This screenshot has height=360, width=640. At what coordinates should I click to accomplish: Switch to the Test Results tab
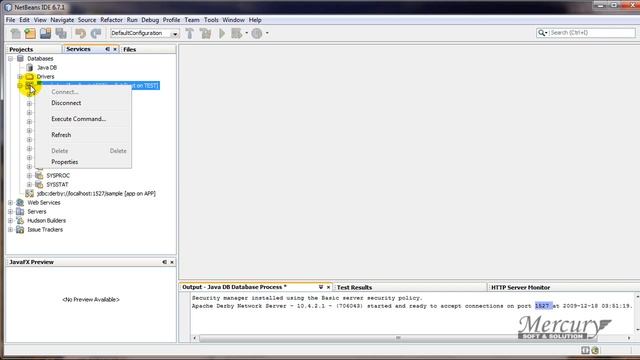(x=354, y=287)
